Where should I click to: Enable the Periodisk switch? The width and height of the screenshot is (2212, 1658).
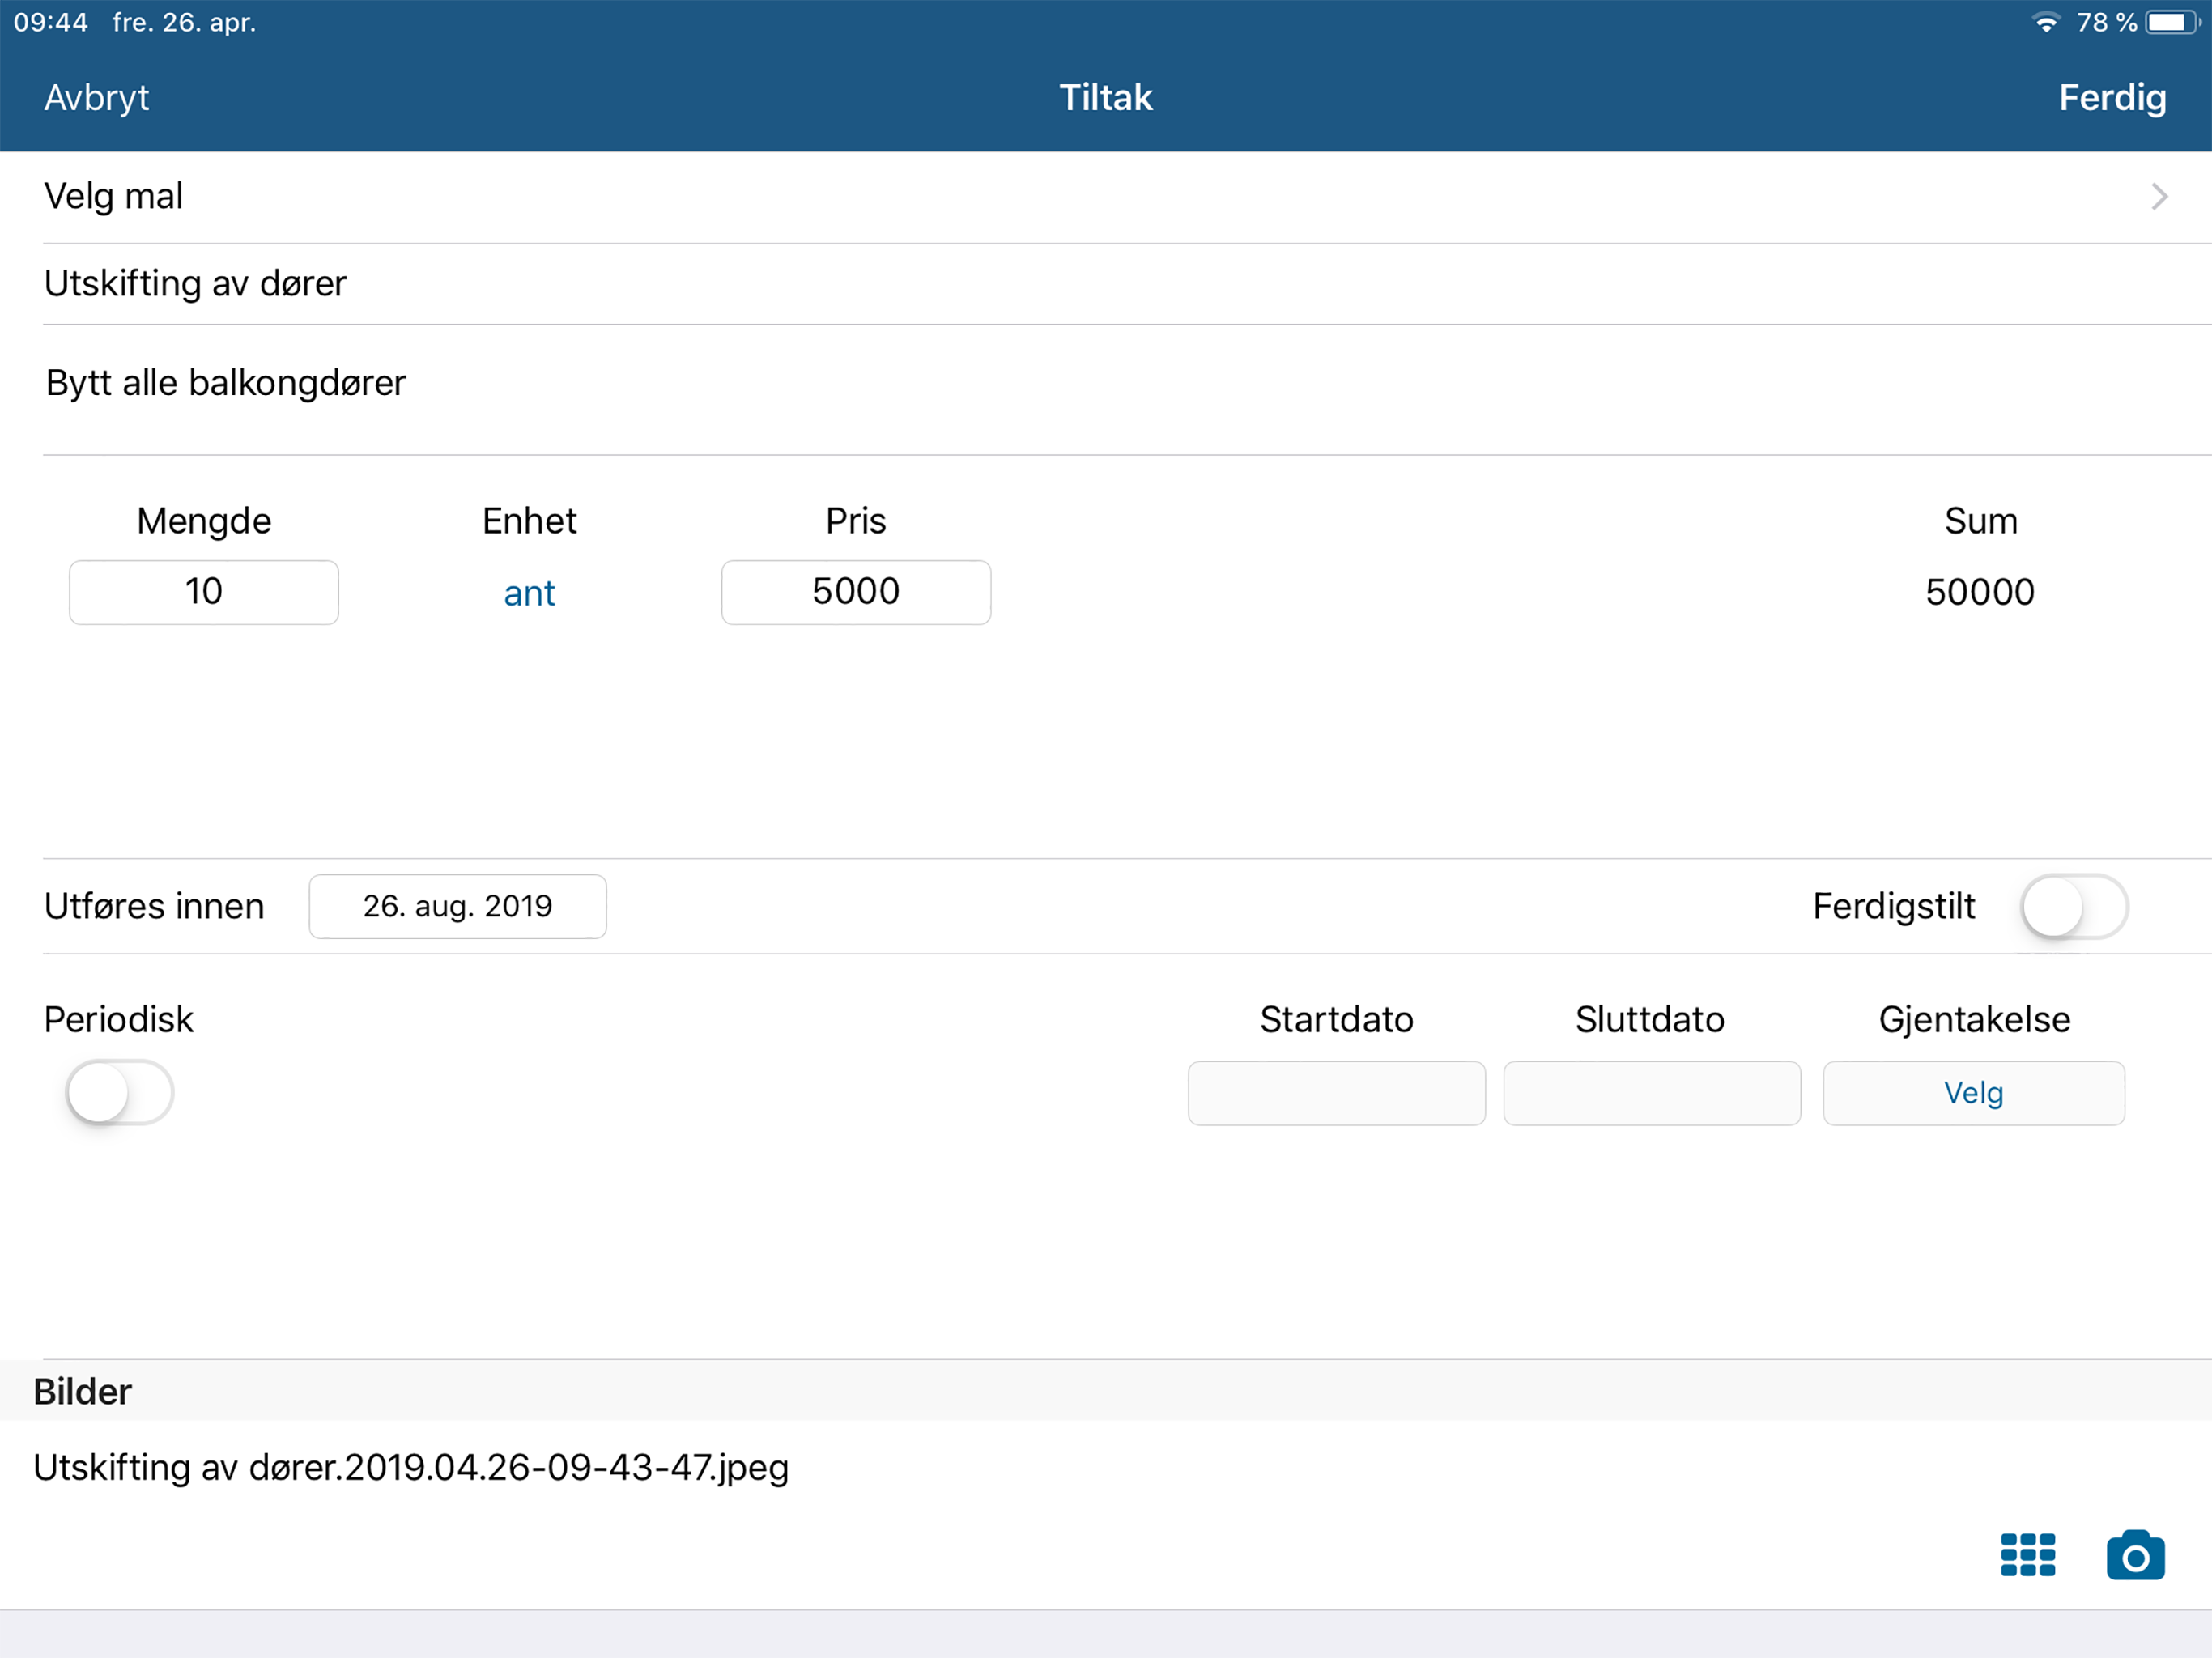120,1093
